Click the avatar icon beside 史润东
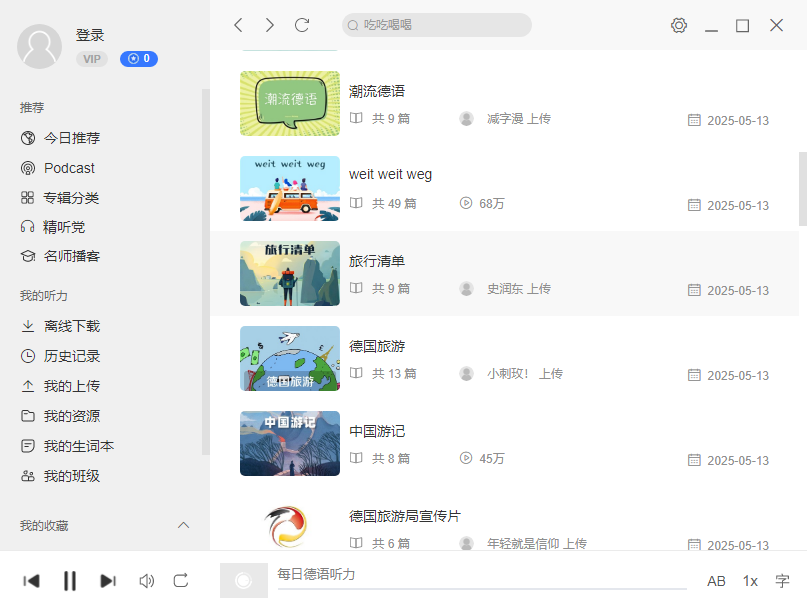 pyautogui.click(x=466, y=289)
